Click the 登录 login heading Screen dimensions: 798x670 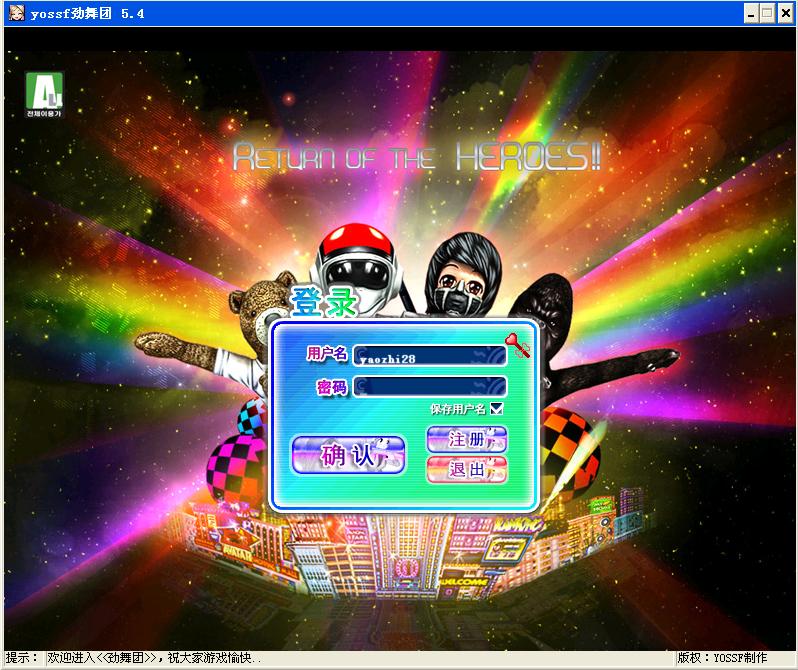coord(322,302)
